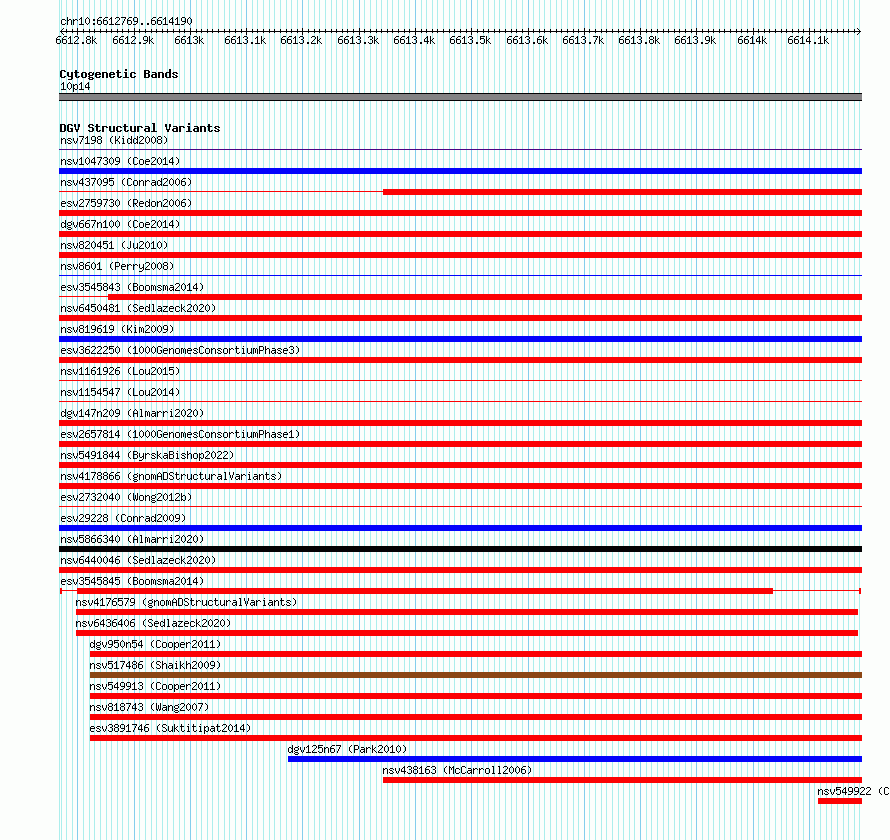Screen dimensions: 890x840
Task: Click esv2759730 (Redon2006) variant label
Action: pos(126,203)
